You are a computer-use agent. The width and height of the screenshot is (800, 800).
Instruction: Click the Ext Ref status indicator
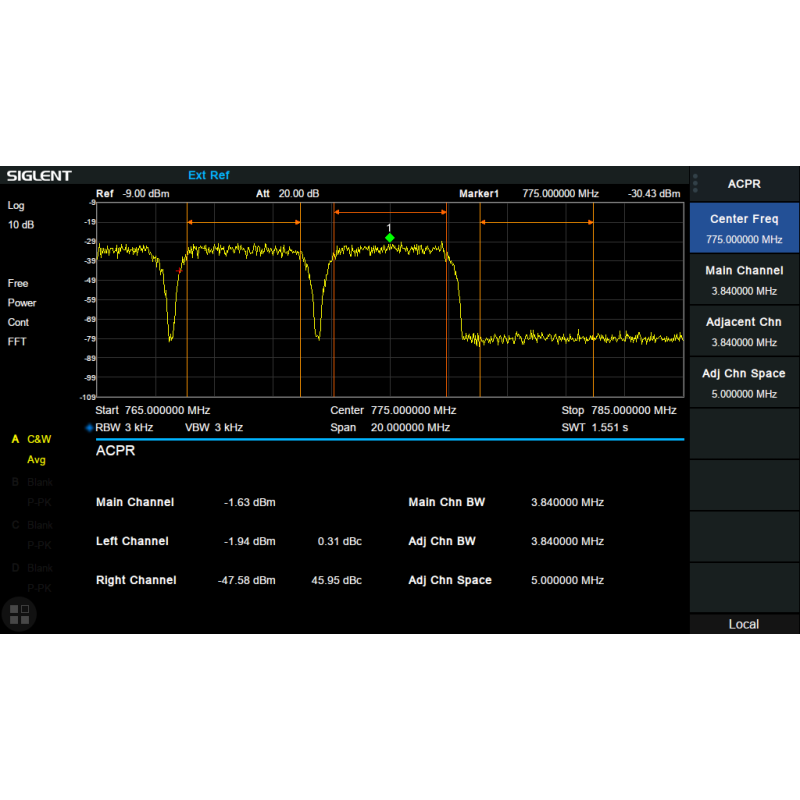208,176
